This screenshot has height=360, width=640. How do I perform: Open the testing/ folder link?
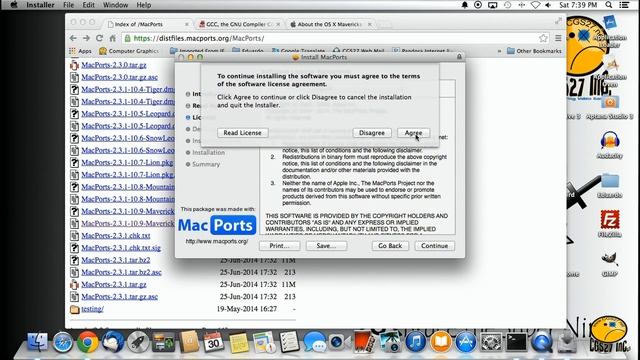93,309
